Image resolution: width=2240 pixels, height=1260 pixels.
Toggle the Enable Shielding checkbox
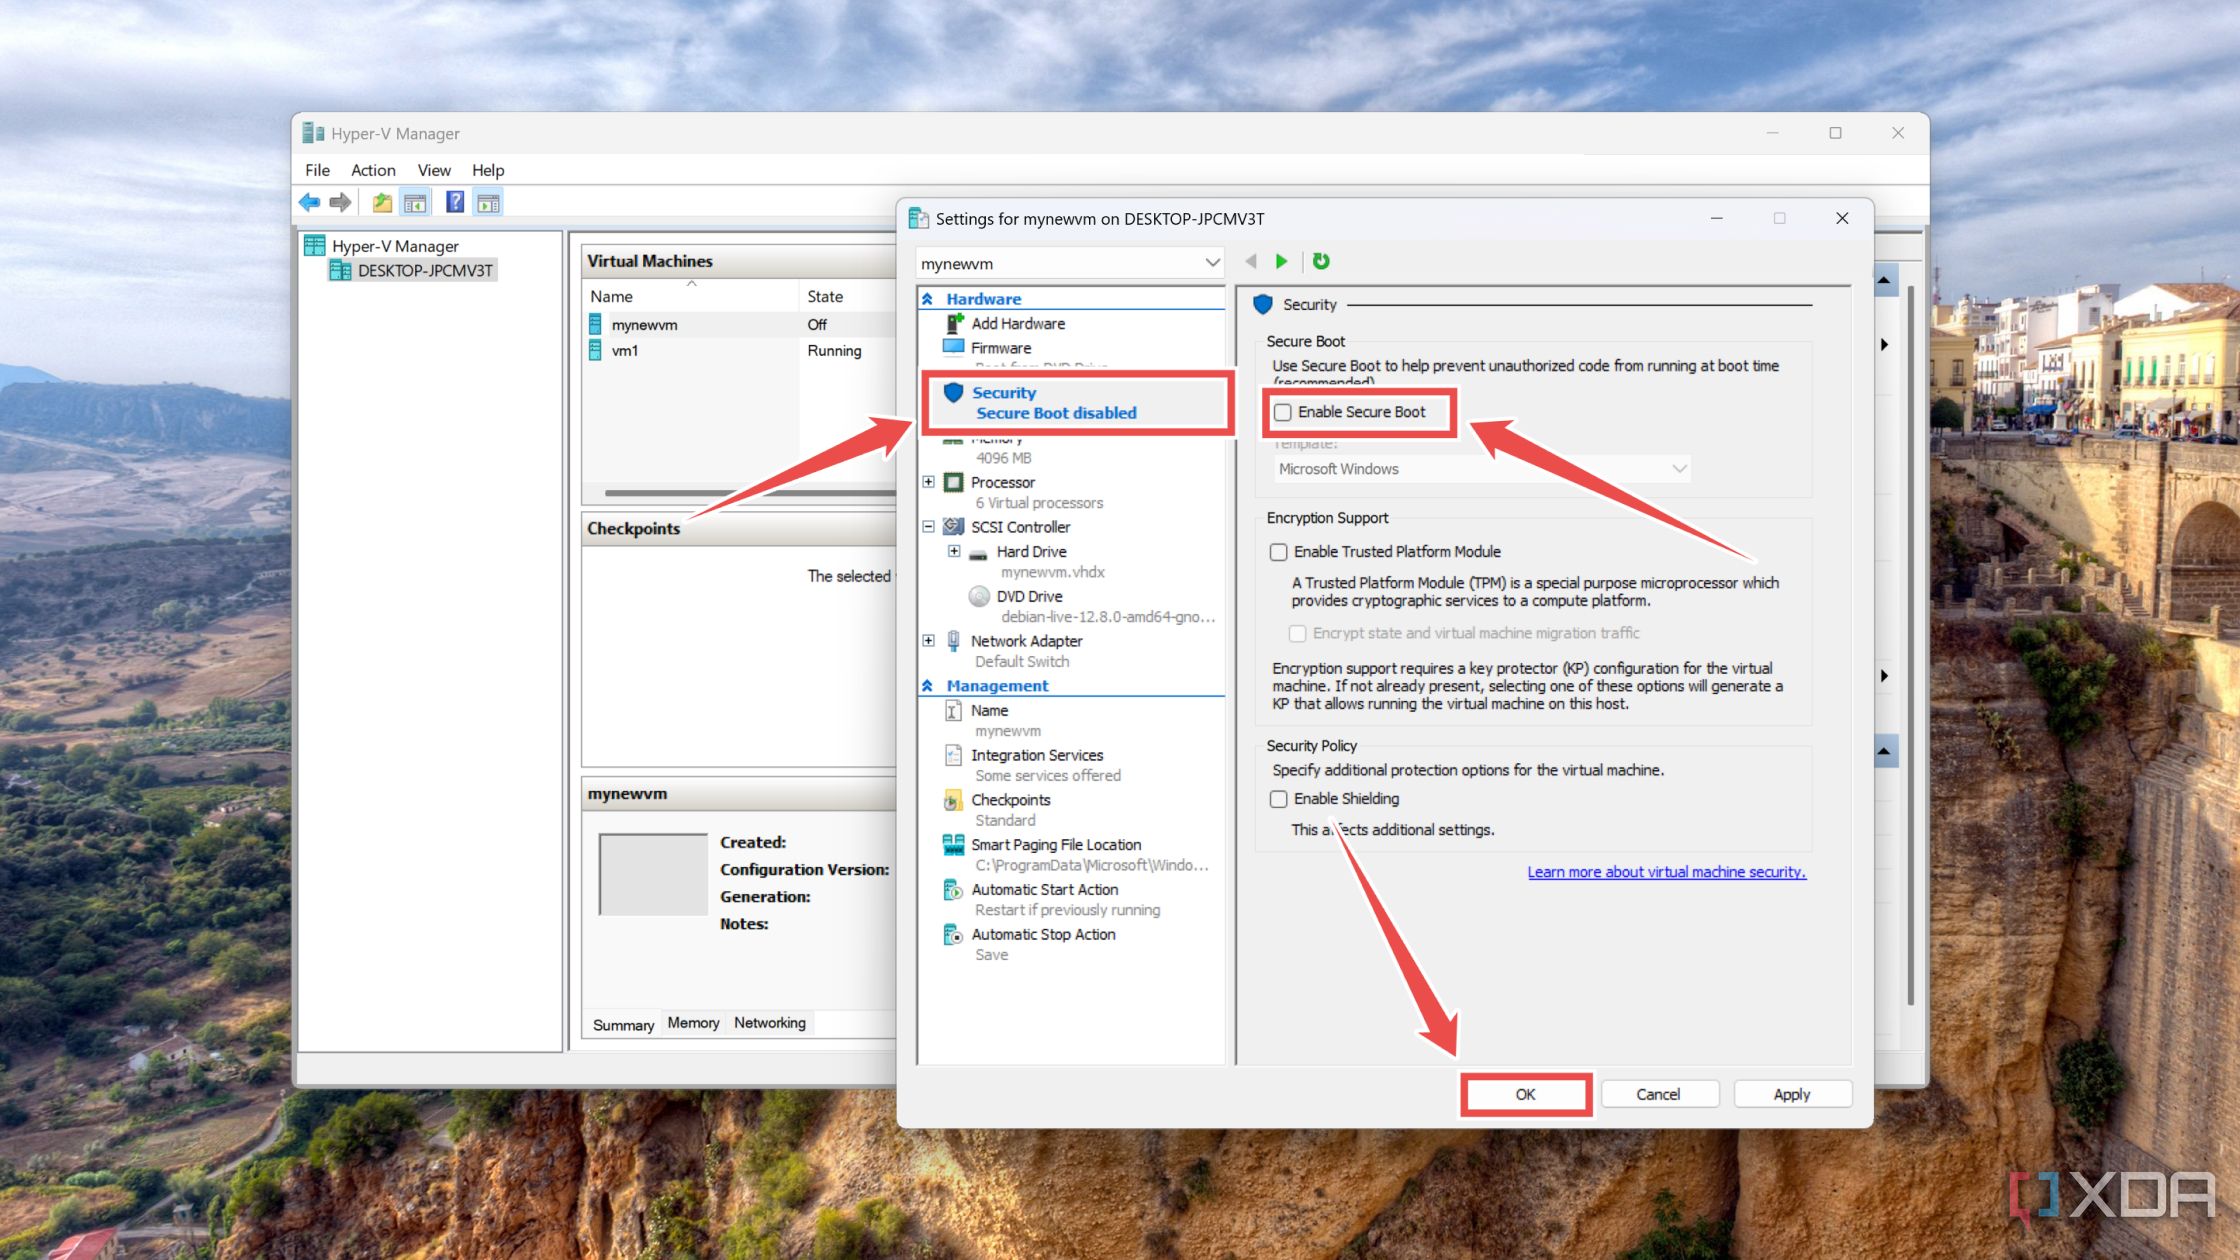coord(1280,798)
